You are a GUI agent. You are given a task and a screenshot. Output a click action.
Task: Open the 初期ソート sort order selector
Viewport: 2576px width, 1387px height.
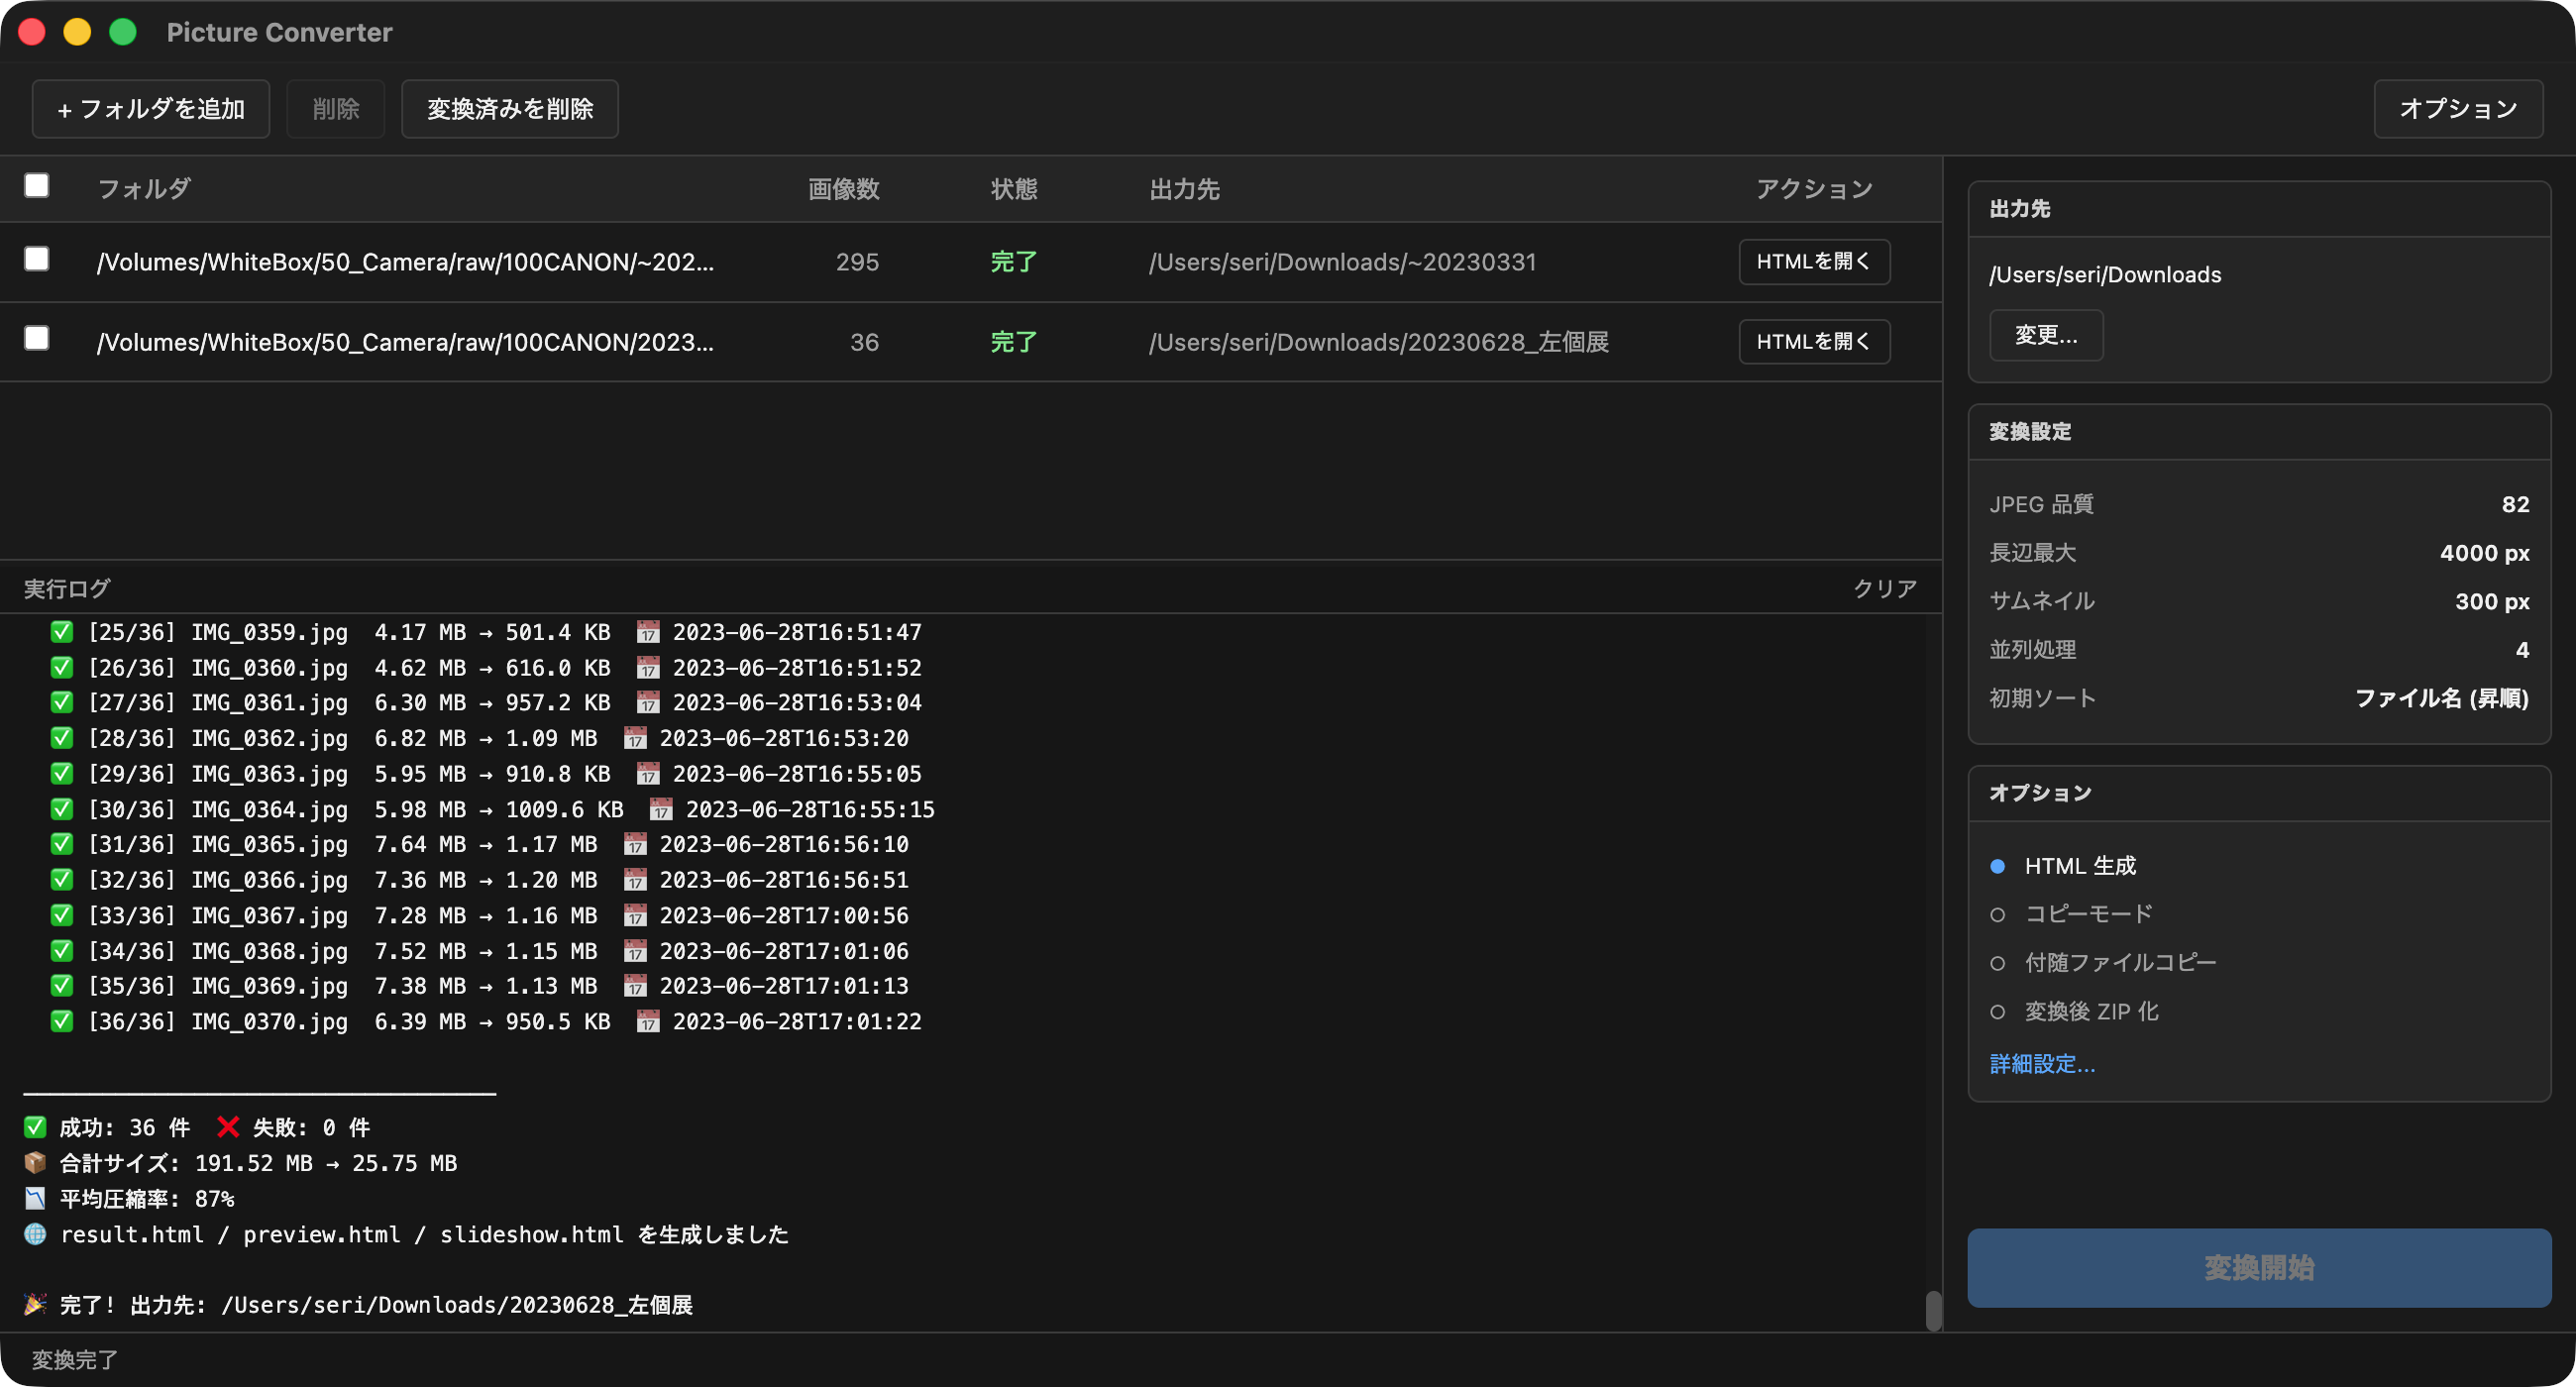(x=2440, y=698)
